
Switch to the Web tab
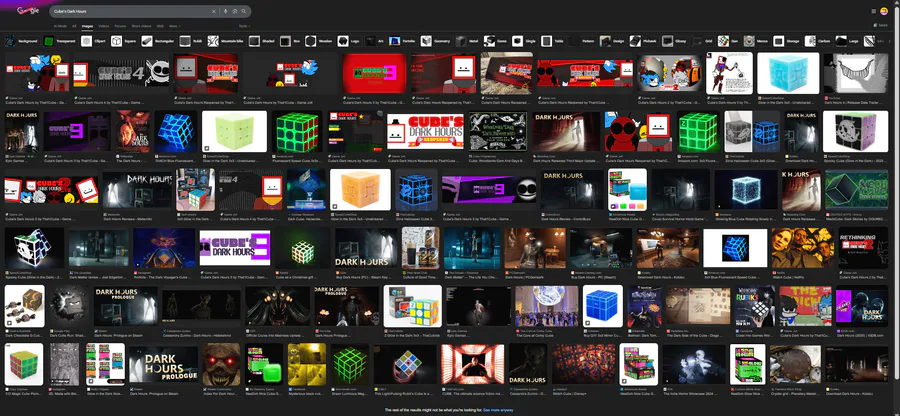coord(160,26)
